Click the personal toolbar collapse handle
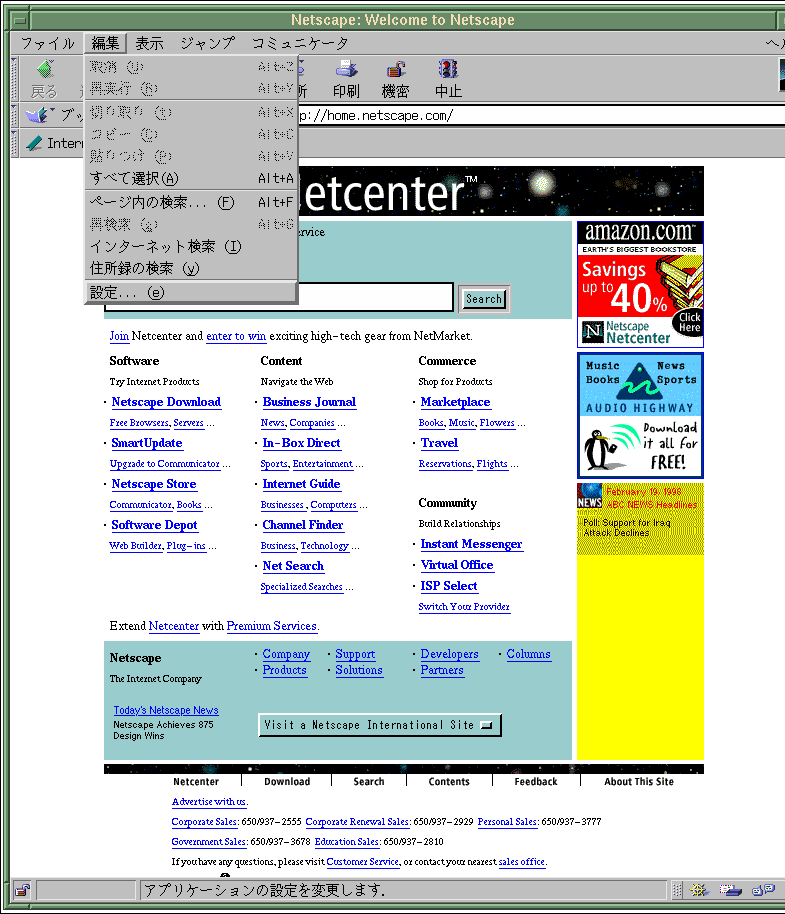Screen dimensions: 785x914 pos(15,143)
